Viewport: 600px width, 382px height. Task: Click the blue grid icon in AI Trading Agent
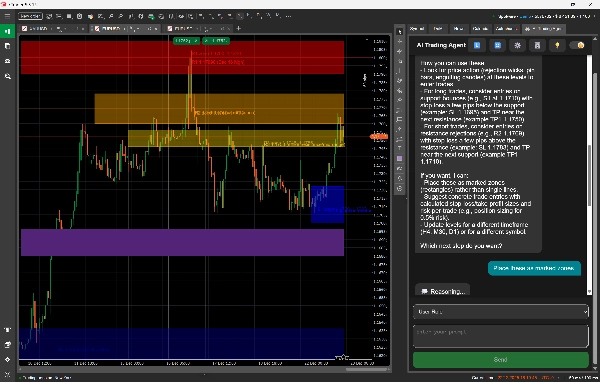[497, 45]
